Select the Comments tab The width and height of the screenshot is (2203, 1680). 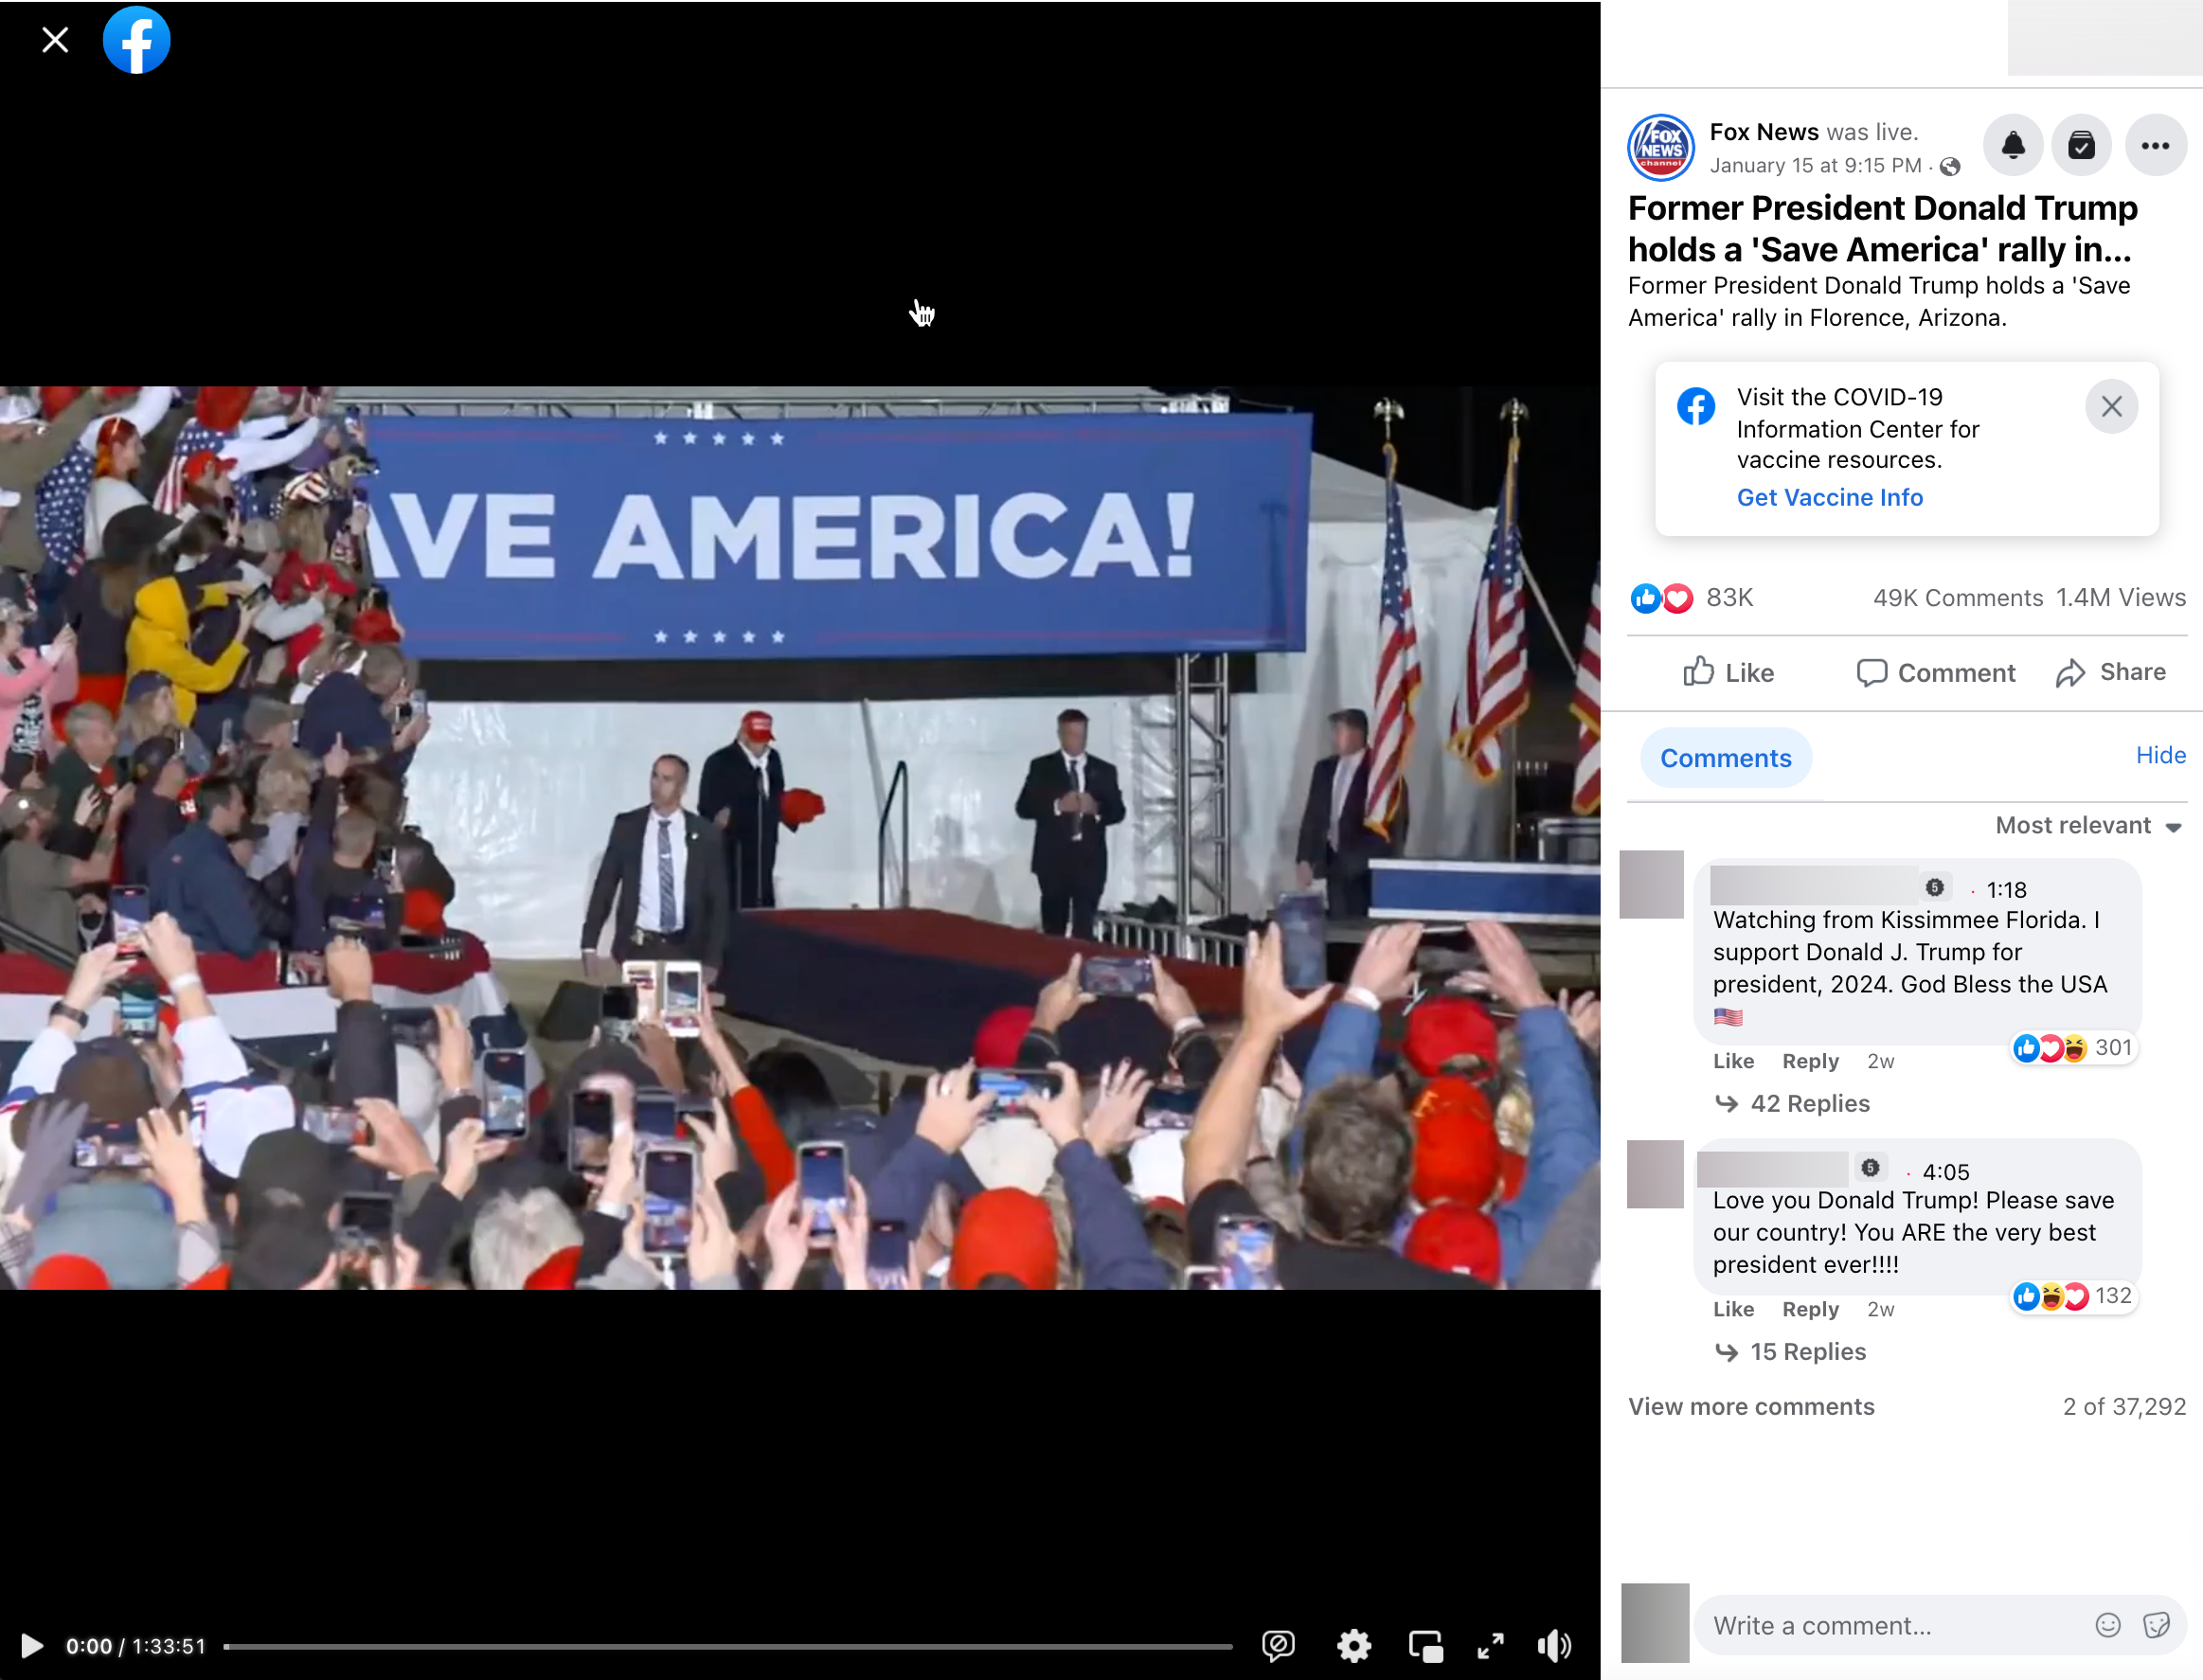(x=1725, y=758)
